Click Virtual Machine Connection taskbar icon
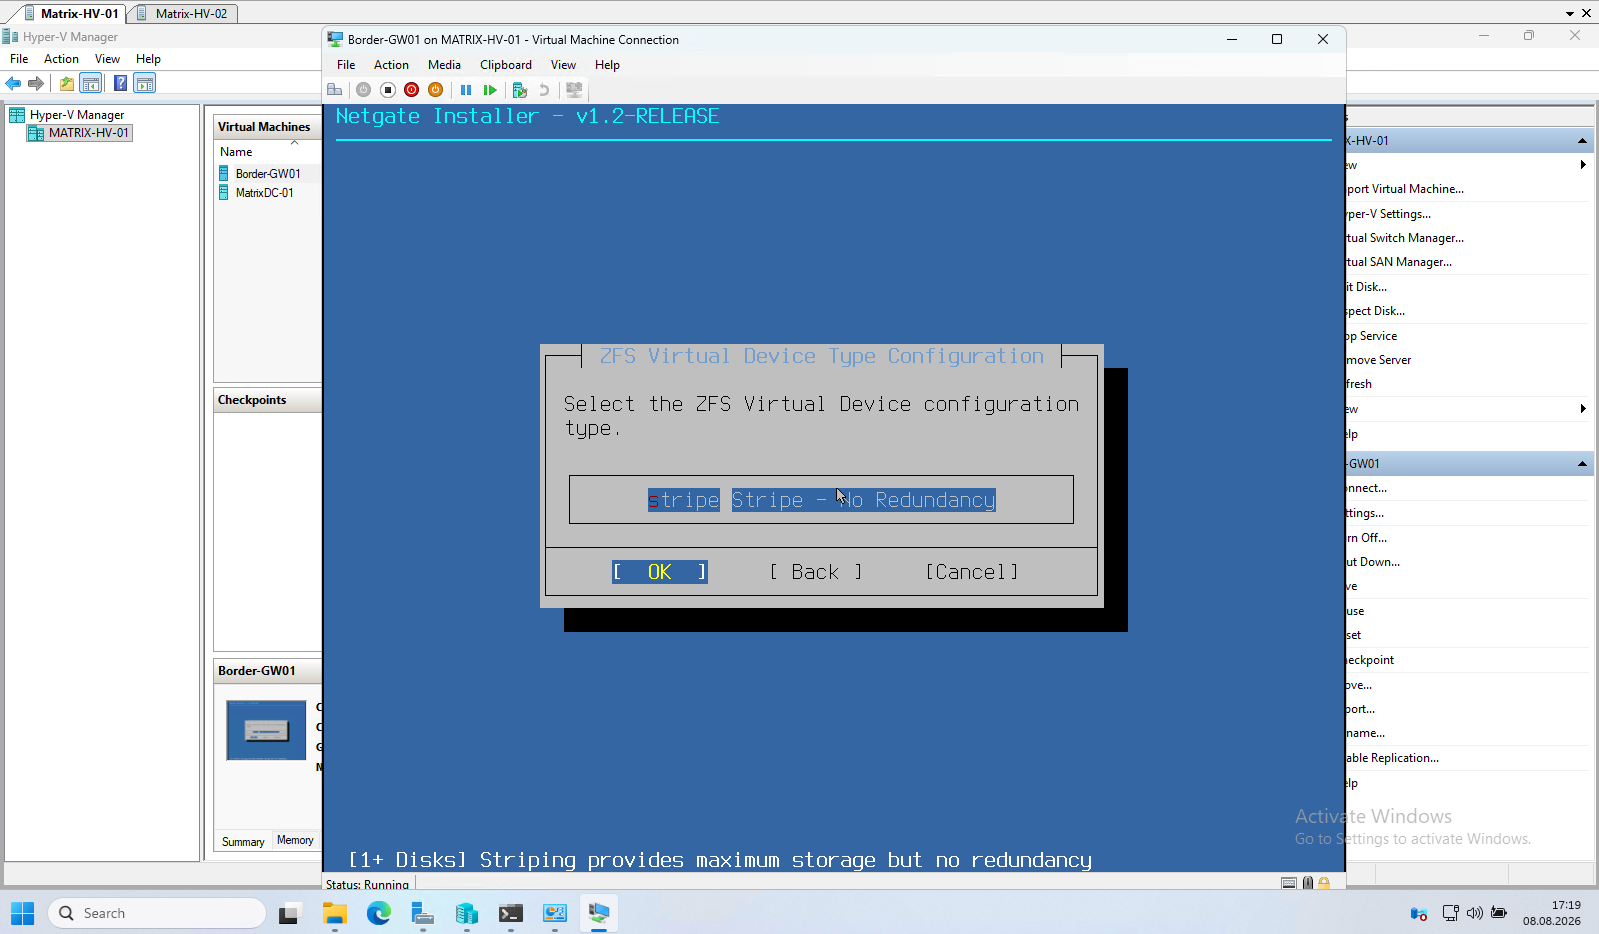This screenshot has height=934, width=1599. [x=598, y=913]
